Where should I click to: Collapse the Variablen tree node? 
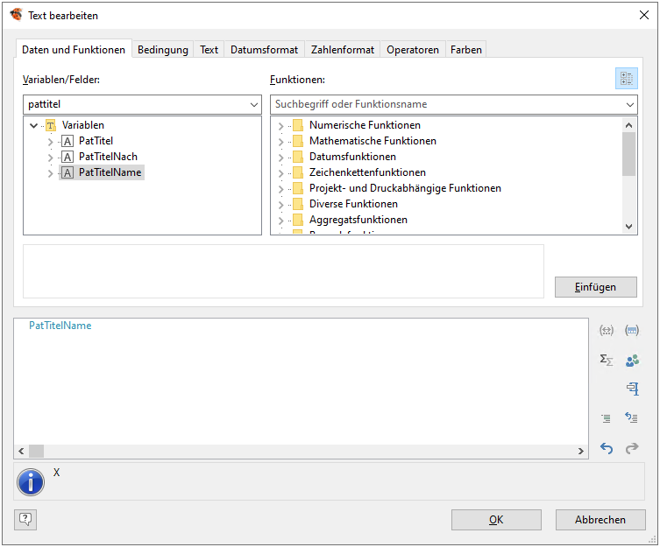pyautogui.click(x=34, y=125)
